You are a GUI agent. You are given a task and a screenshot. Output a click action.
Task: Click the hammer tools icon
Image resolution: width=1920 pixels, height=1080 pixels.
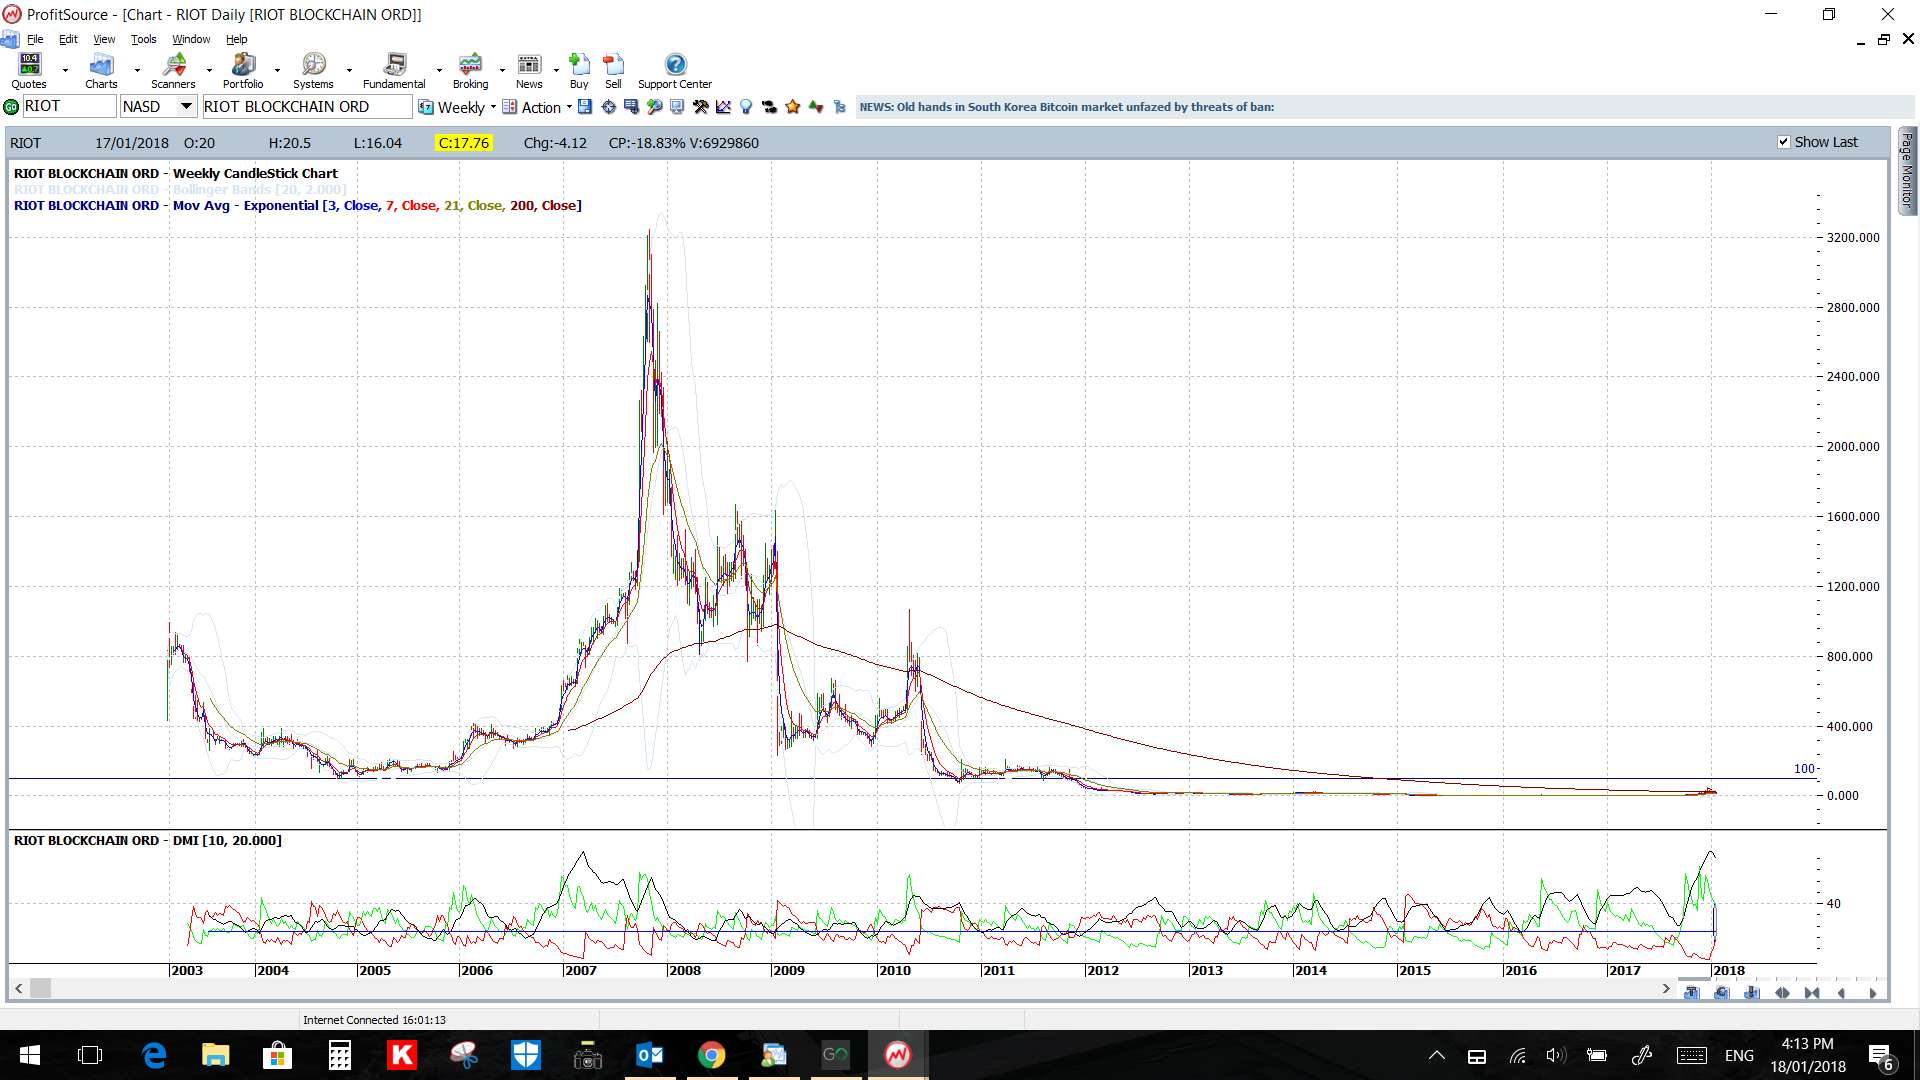coord(700,107)
